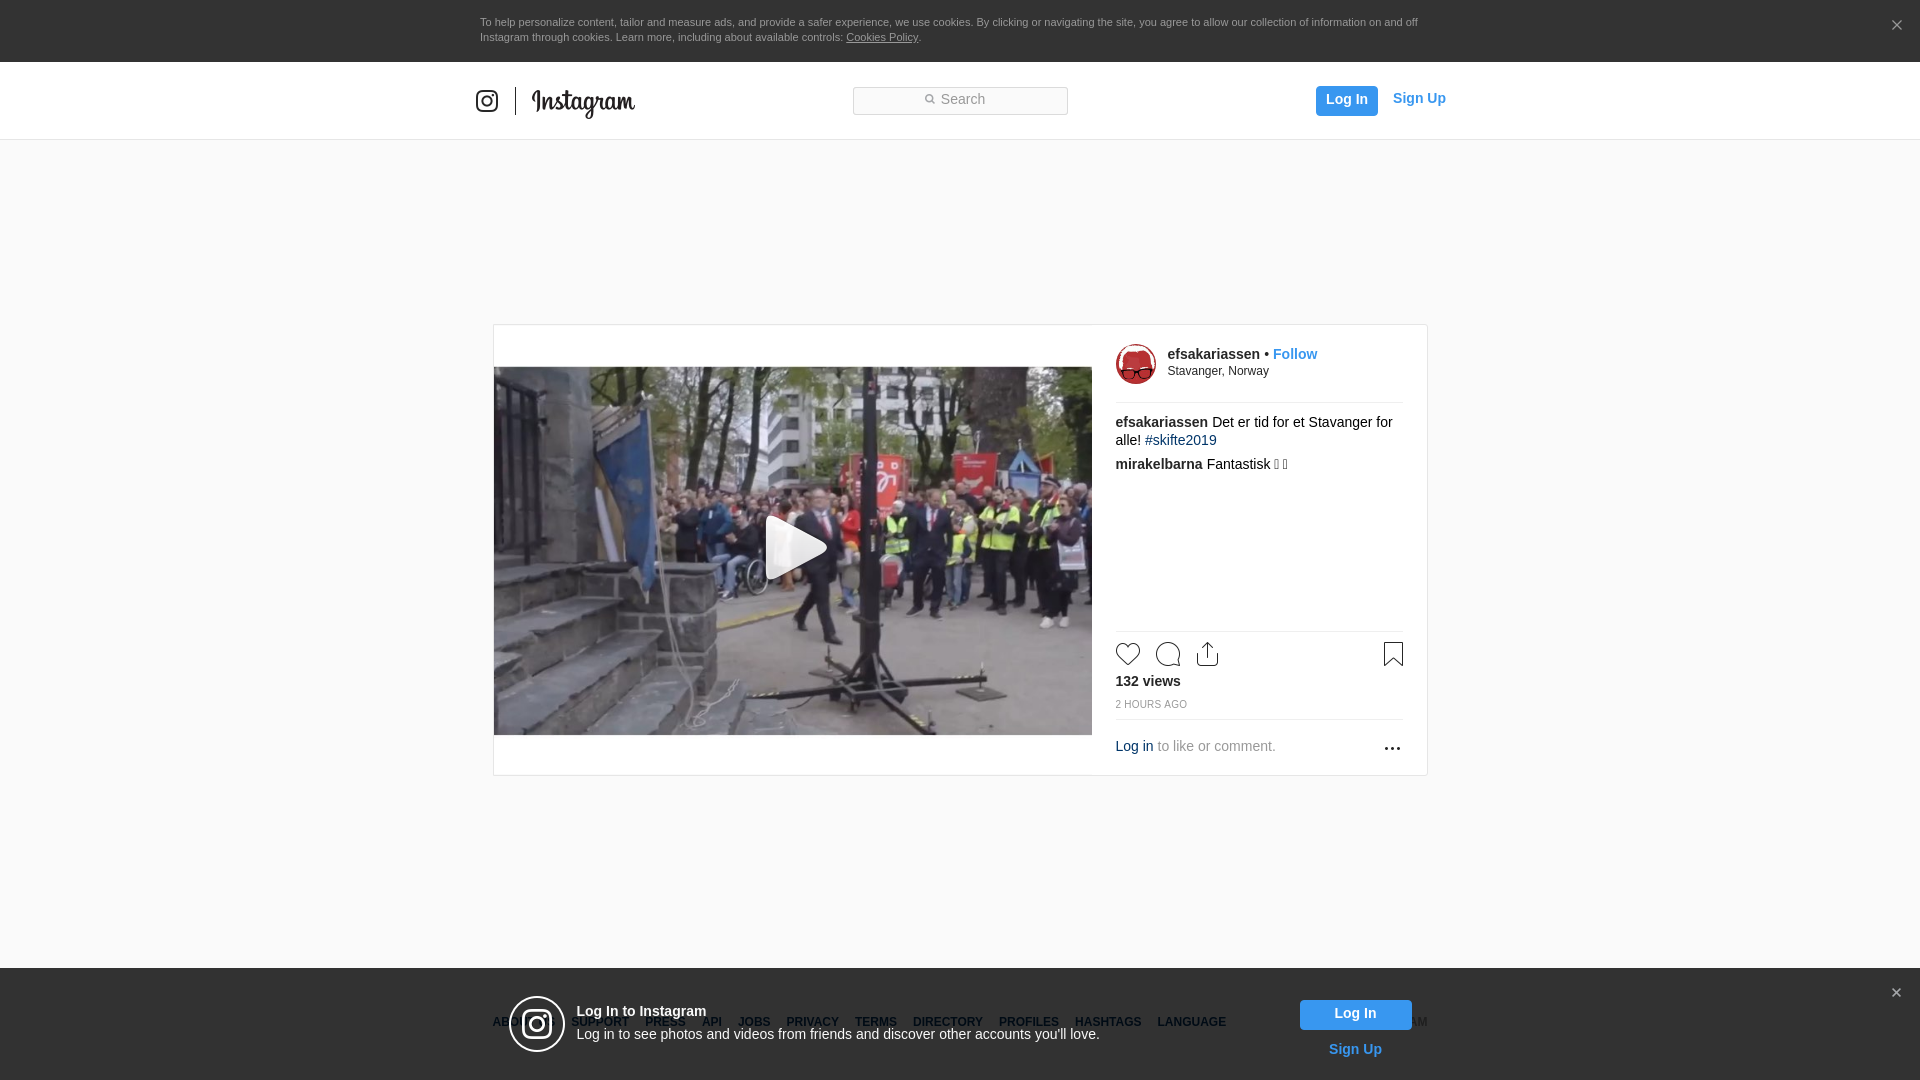The height and width of the screenshot is (1080, 1920).
Task: Open Stavanger, Norway location link
Action: point(1218,371)
